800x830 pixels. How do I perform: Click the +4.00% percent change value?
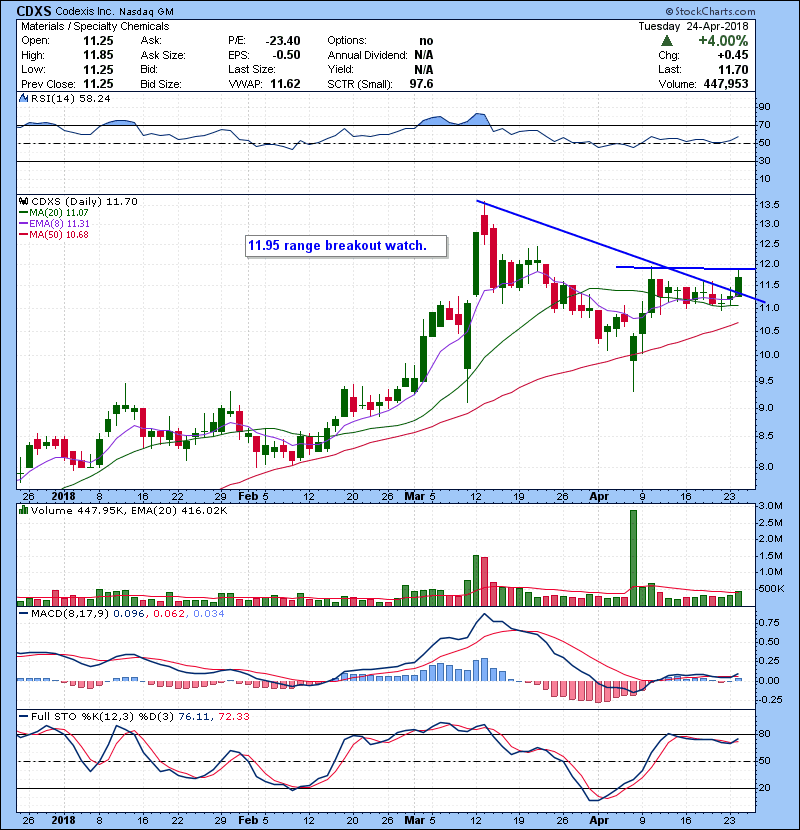(x=722, y=41)
